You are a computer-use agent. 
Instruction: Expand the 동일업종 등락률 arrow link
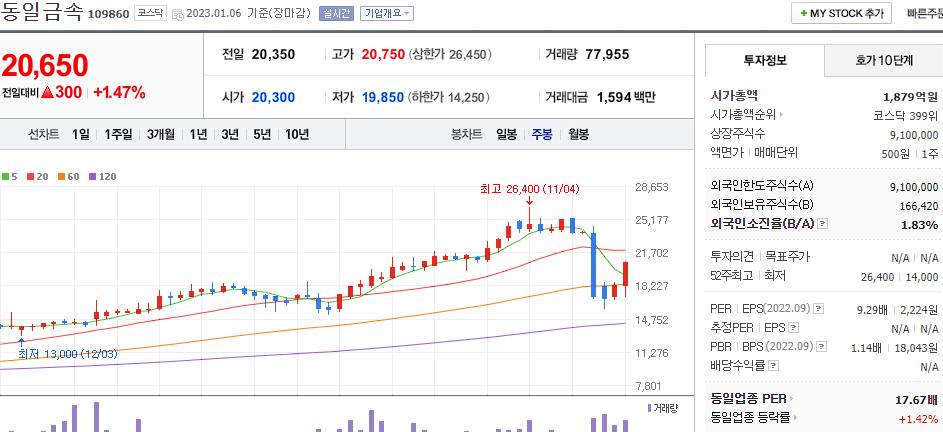pos(754,417)
